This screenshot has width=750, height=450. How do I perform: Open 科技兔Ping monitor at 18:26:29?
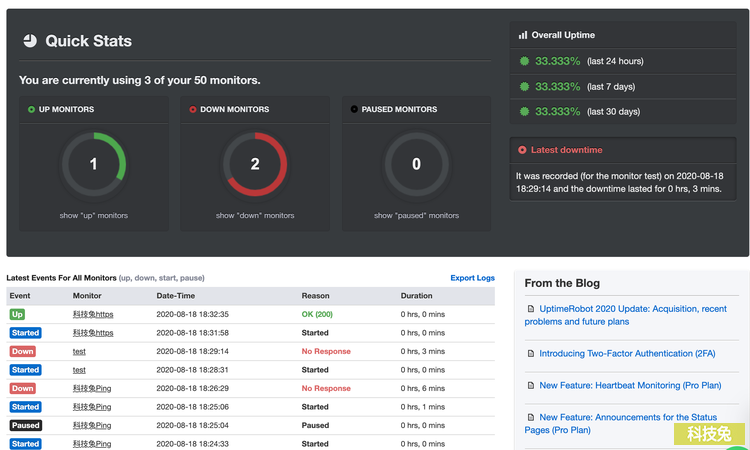click(92, 388)
